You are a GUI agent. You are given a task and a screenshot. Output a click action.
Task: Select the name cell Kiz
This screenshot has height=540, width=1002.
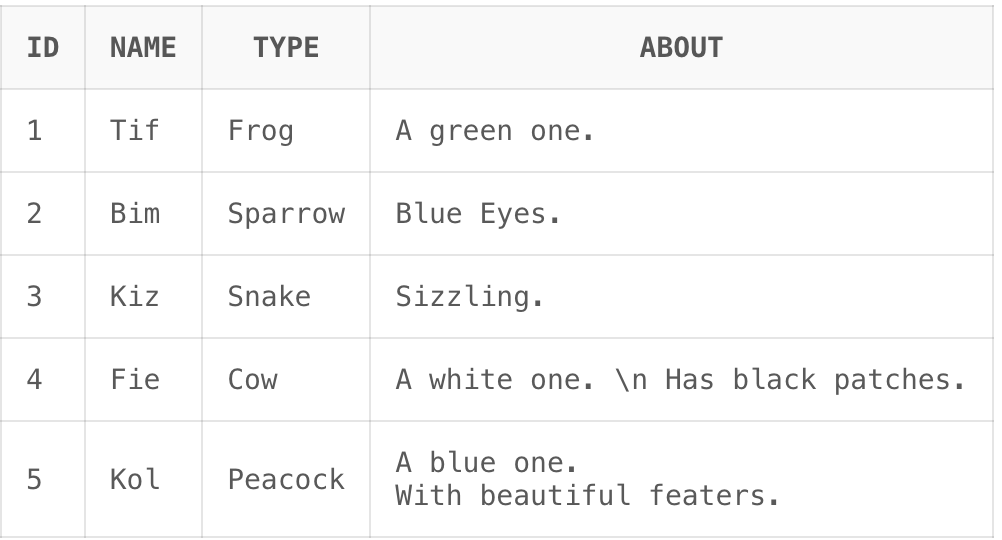[x=135, y=296]
